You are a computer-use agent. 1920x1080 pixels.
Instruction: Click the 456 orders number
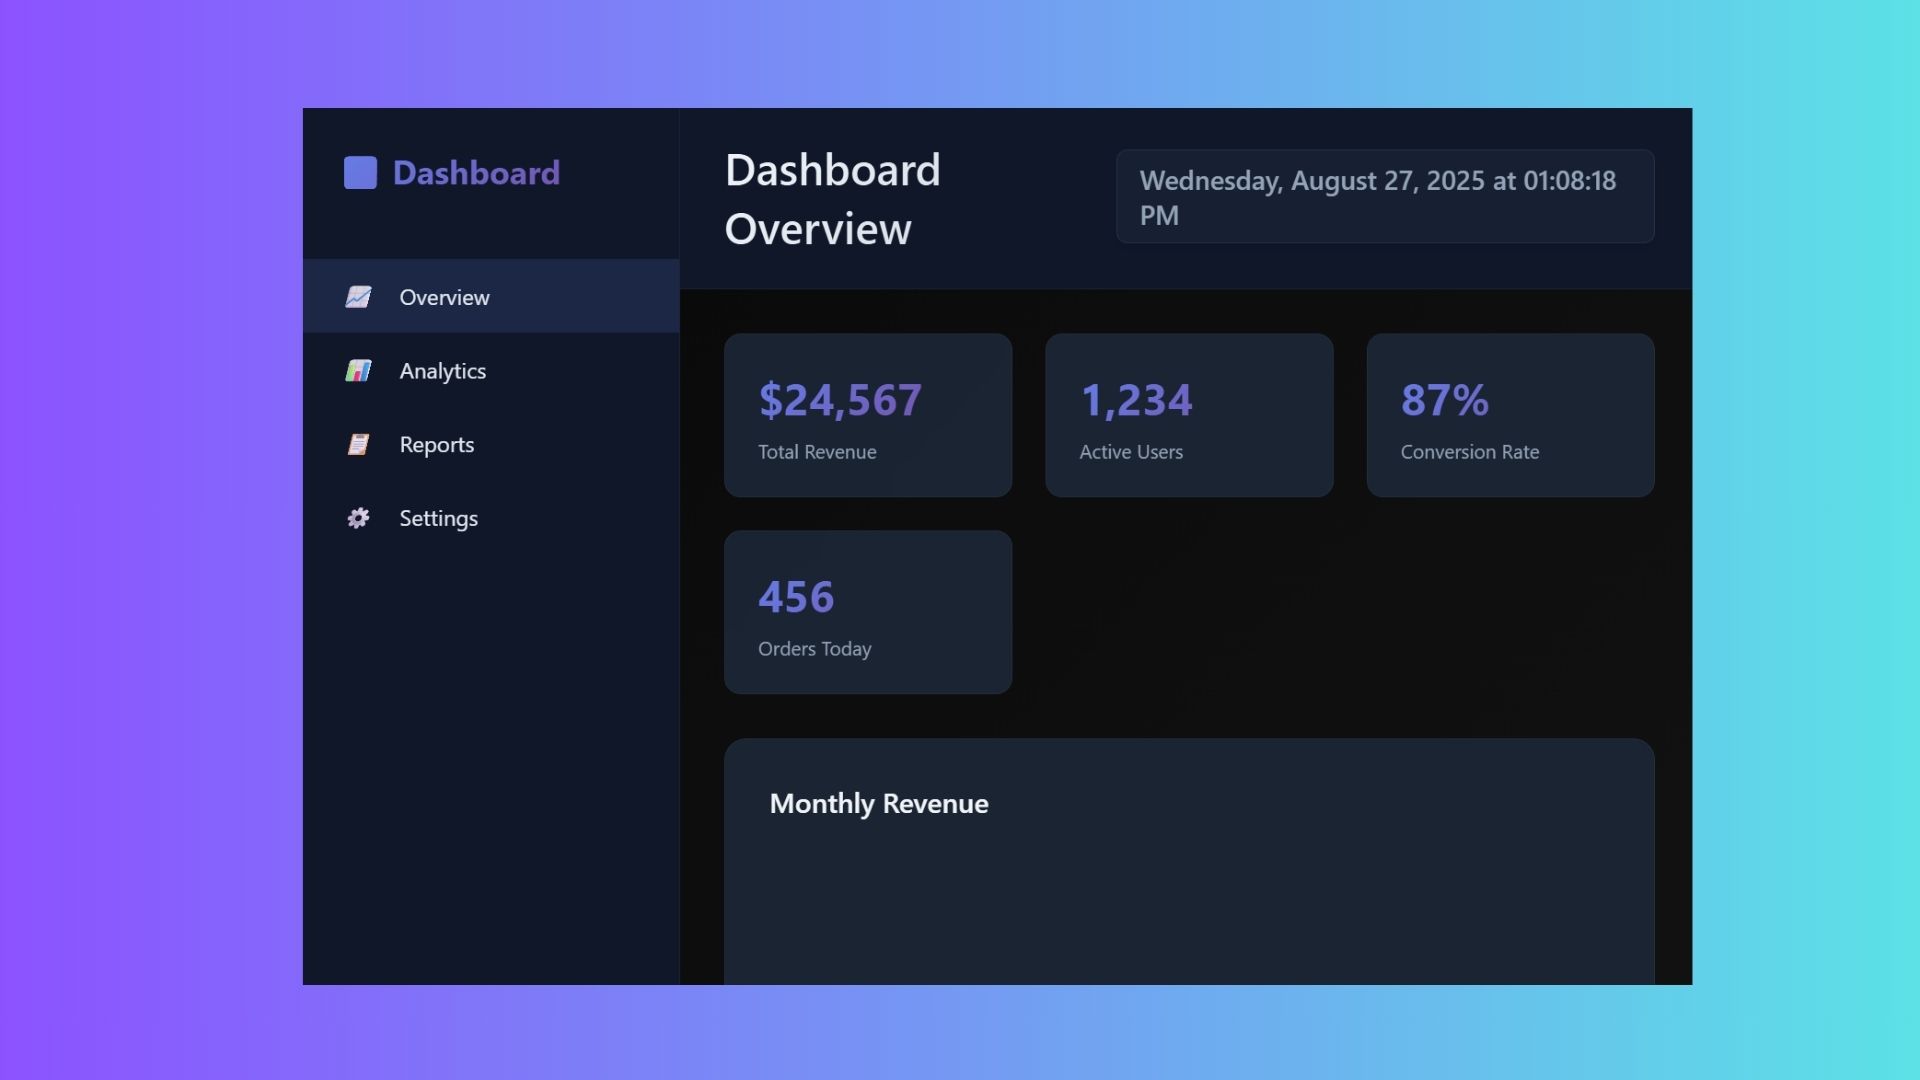coord(795,597)
